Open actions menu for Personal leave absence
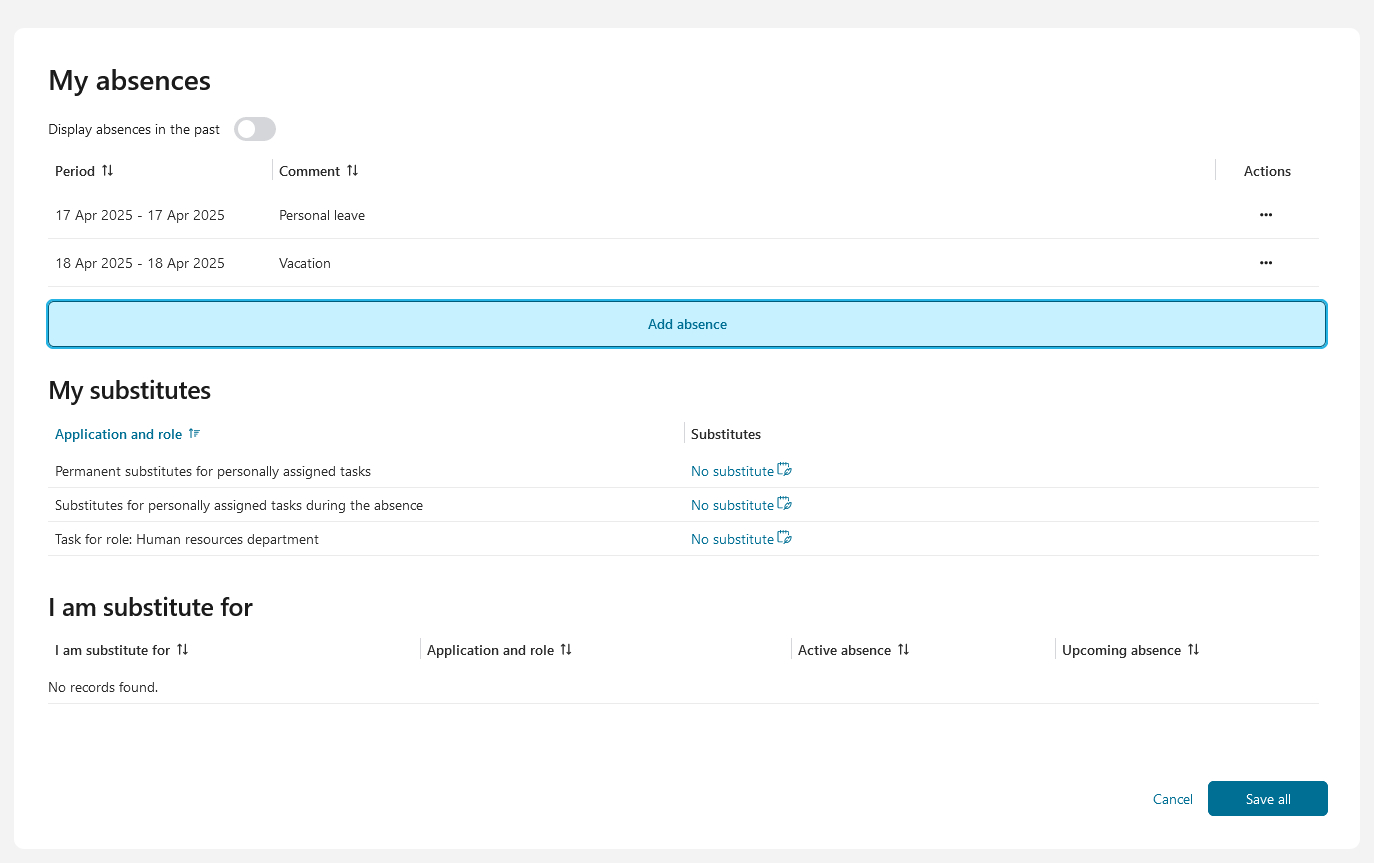The image size is (1374, 863). click(1266, 215)
